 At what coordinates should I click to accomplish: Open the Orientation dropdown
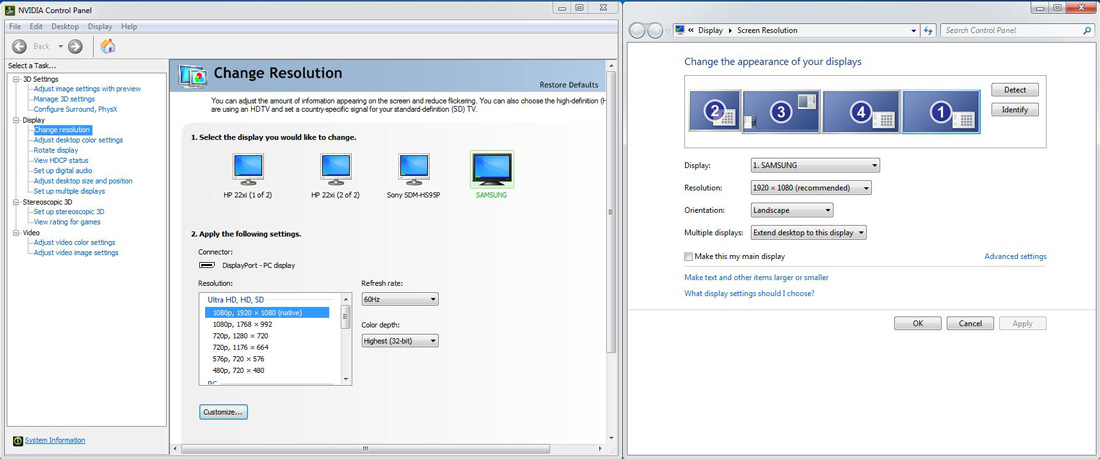(791, 210)
